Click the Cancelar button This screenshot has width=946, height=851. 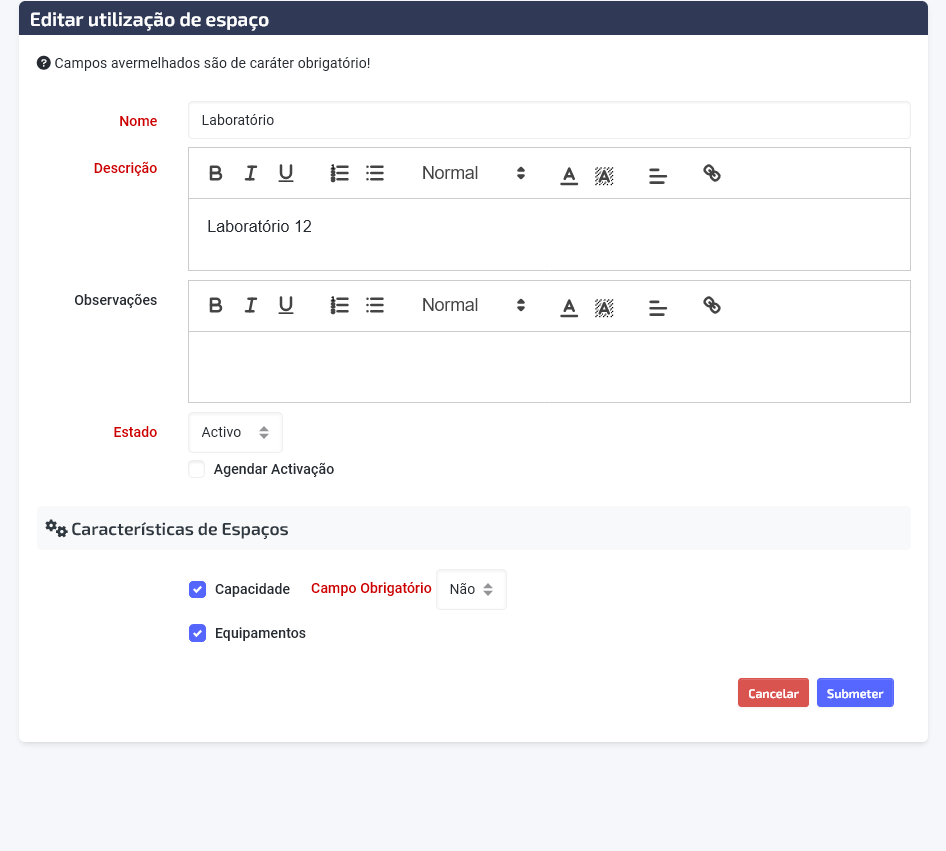pos(773,693)
